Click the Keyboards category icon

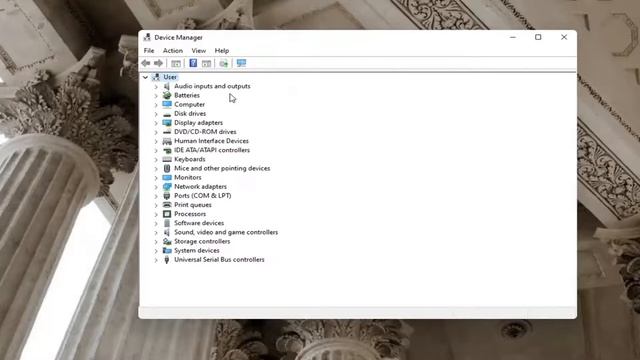[x=167, y=159]
